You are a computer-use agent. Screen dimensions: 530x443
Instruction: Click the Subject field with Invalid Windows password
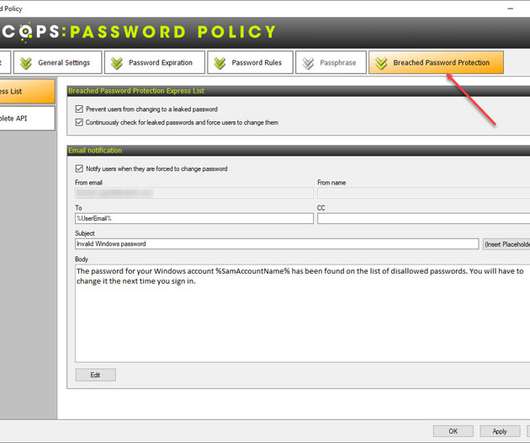(x=277, y=244)
